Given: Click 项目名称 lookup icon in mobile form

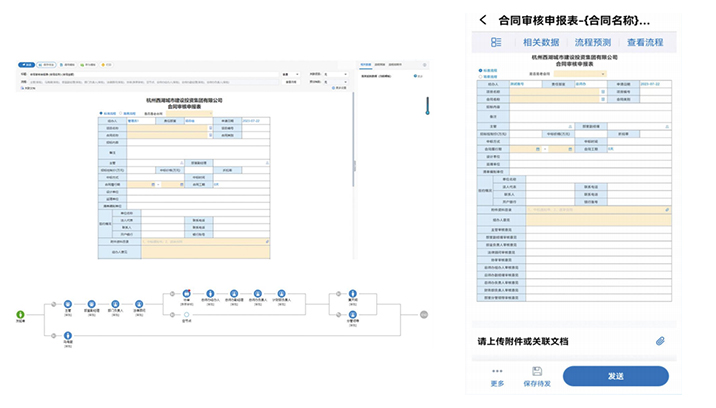Looking at the screenshot, I should click(x=603, y=92).
